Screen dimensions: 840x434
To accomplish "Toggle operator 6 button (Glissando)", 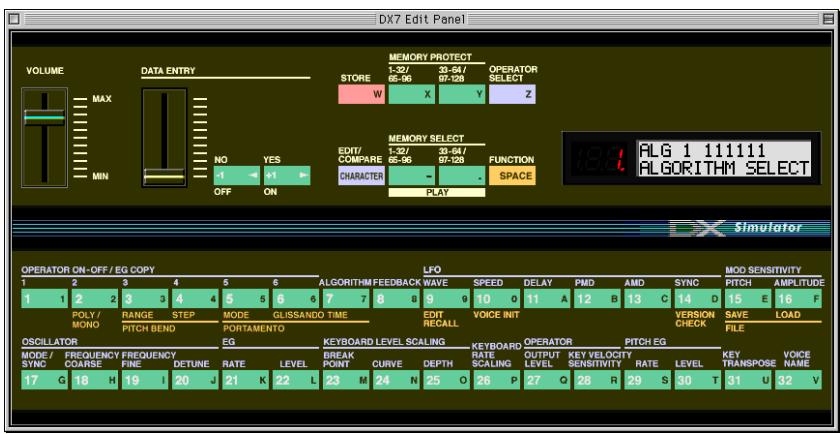I will point(296,299).
